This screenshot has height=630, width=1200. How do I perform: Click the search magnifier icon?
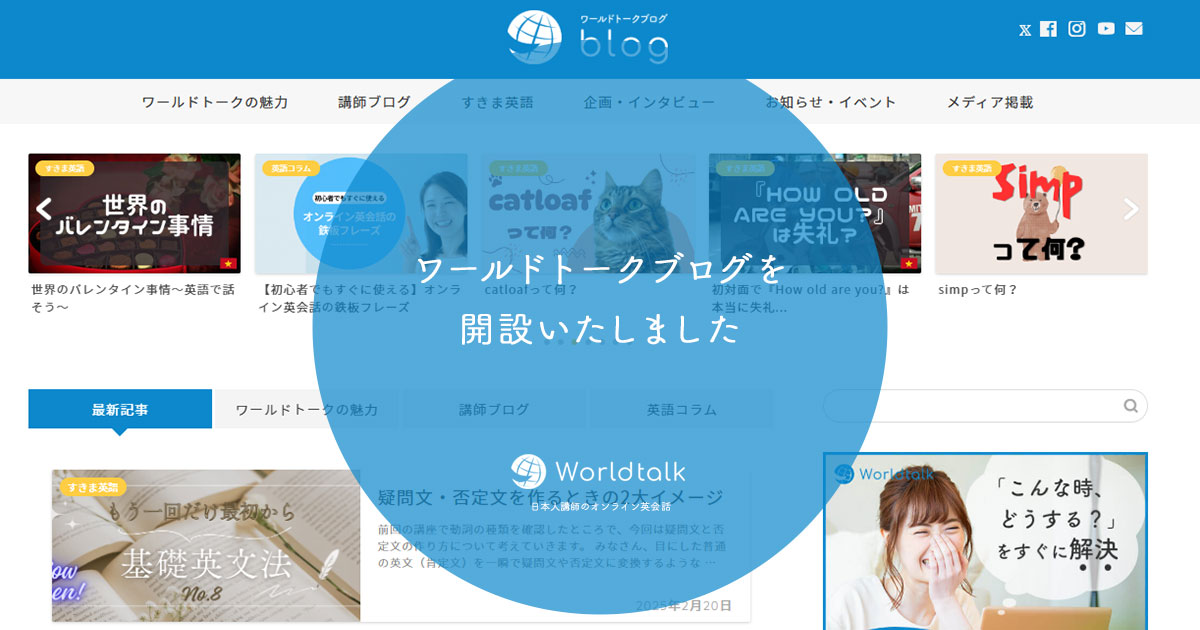tap(1131, 406)
